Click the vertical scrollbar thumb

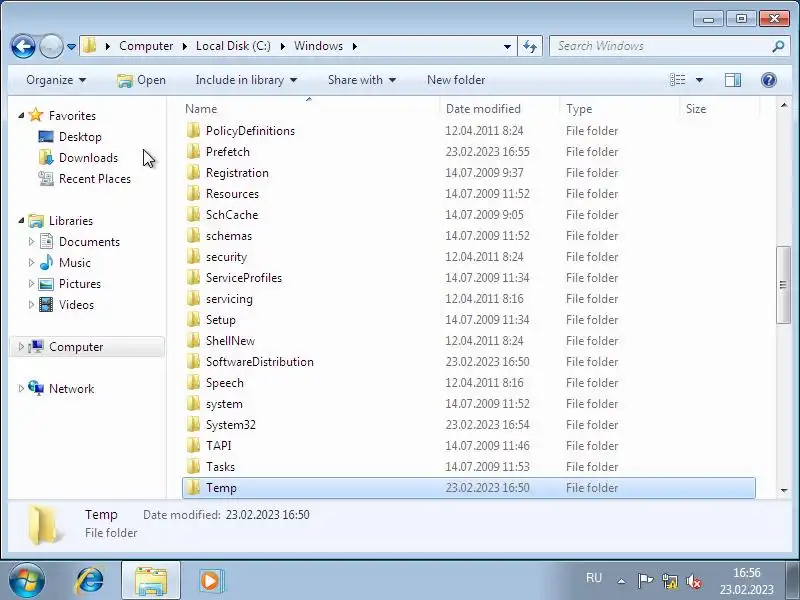(x=783, y=285)
